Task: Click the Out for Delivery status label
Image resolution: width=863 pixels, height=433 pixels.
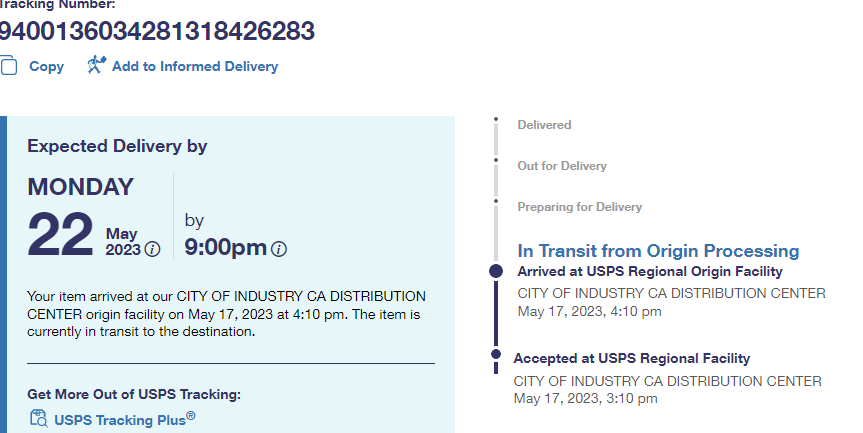Action: 562,166
